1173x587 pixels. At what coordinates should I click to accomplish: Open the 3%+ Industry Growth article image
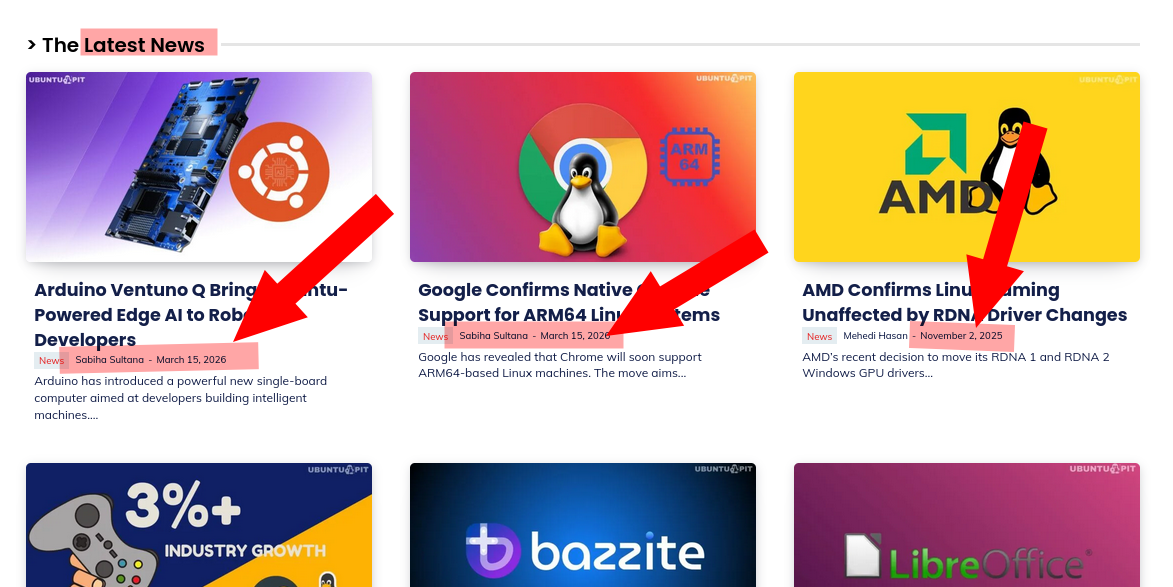tap(199, 525)
